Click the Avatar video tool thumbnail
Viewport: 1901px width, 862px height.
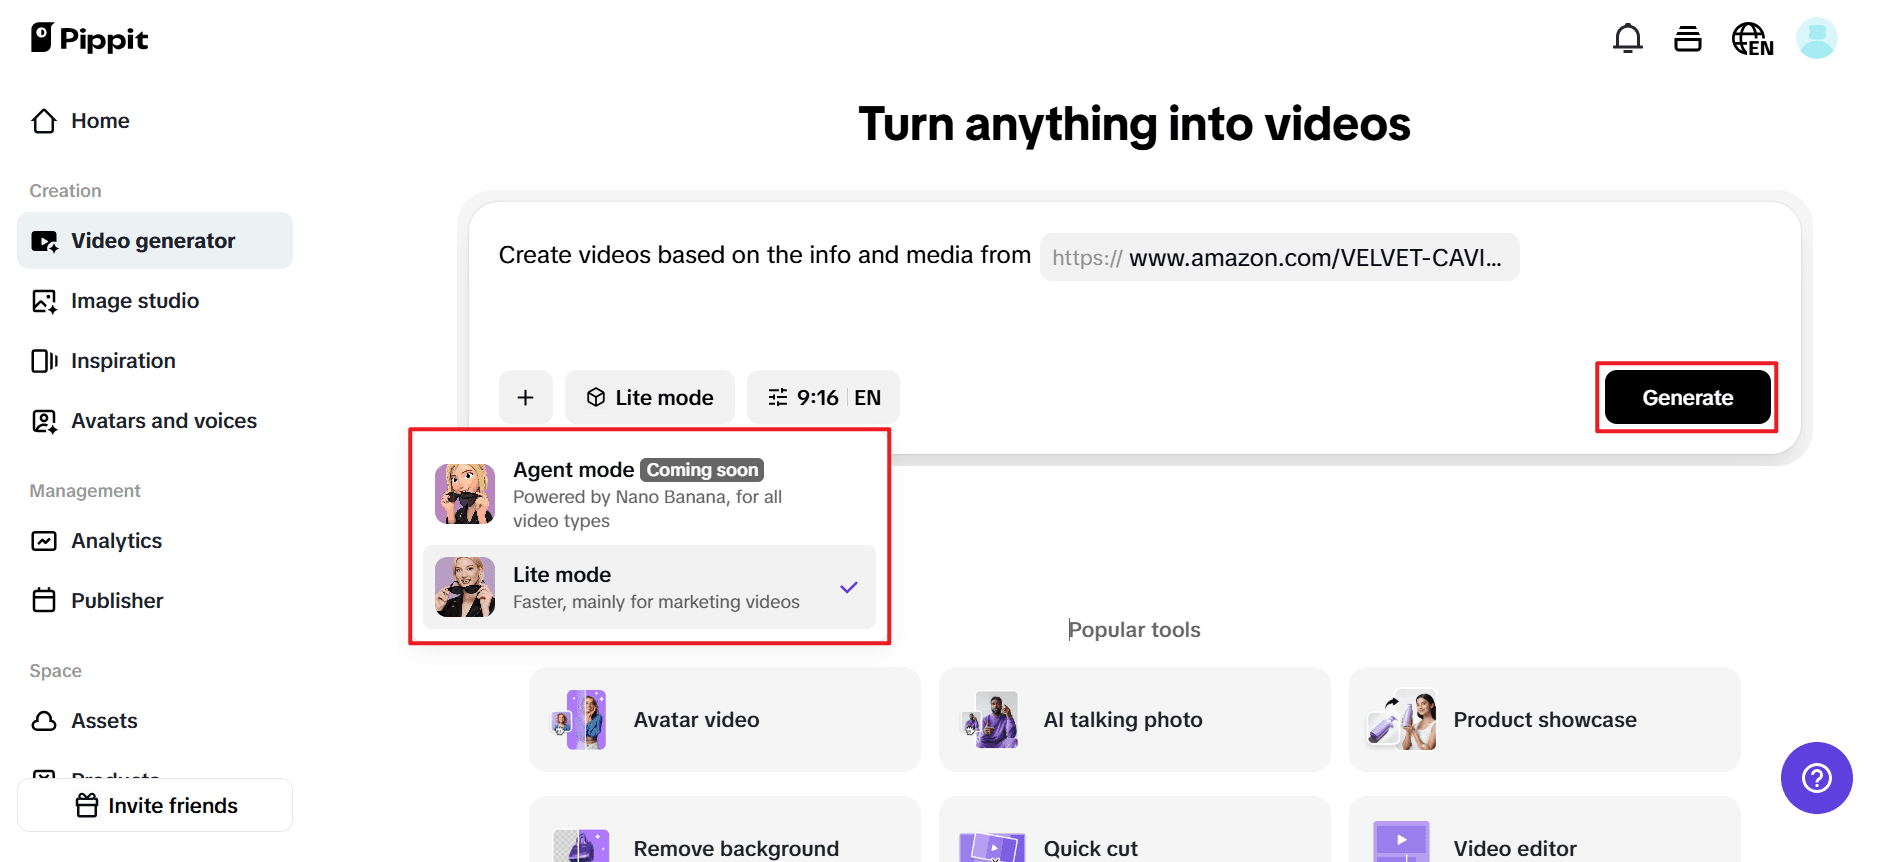[x=580, y=719]
